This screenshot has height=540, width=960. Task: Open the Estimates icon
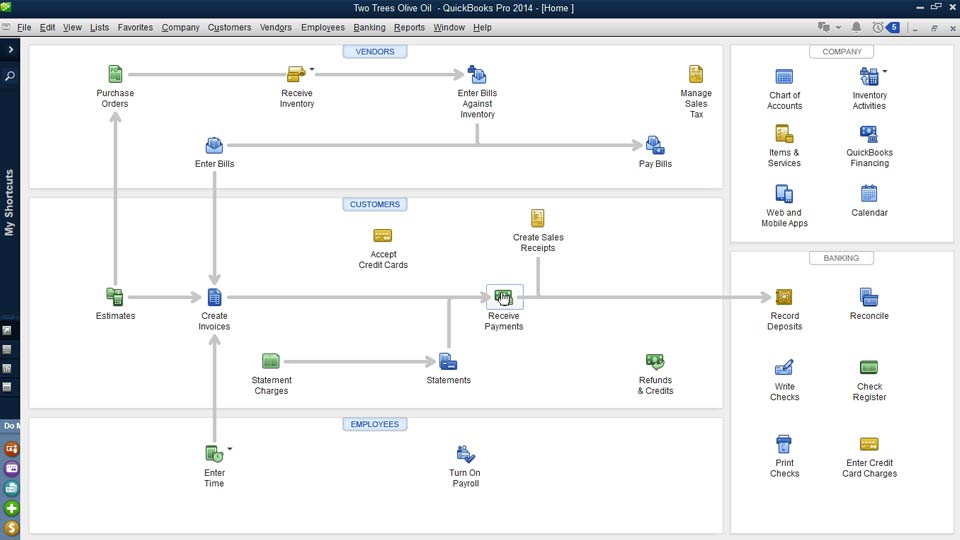114,297
